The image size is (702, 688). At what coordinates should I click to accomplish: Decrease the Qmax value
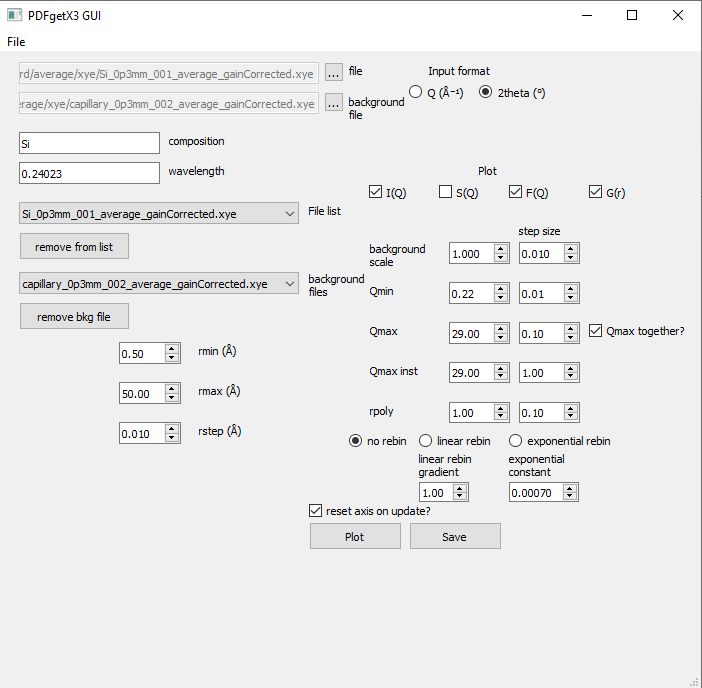click(501, 338)
